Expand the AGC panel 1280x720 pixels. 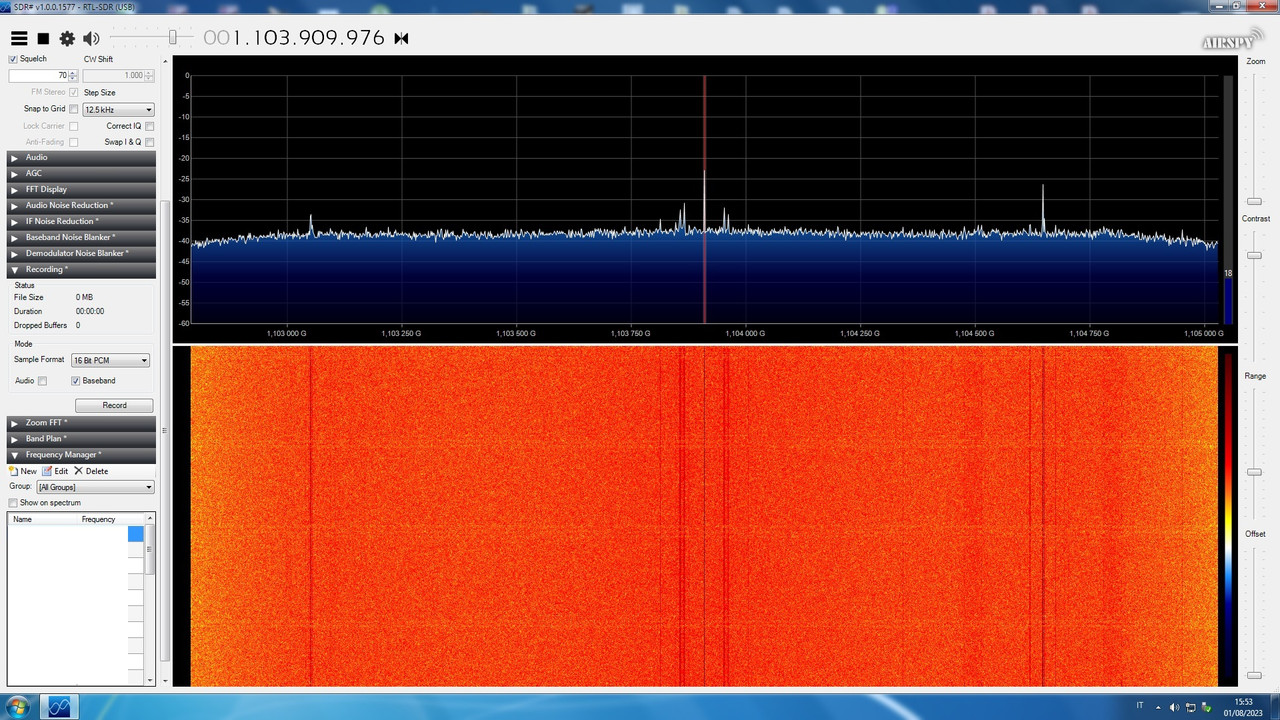(81, 173)
